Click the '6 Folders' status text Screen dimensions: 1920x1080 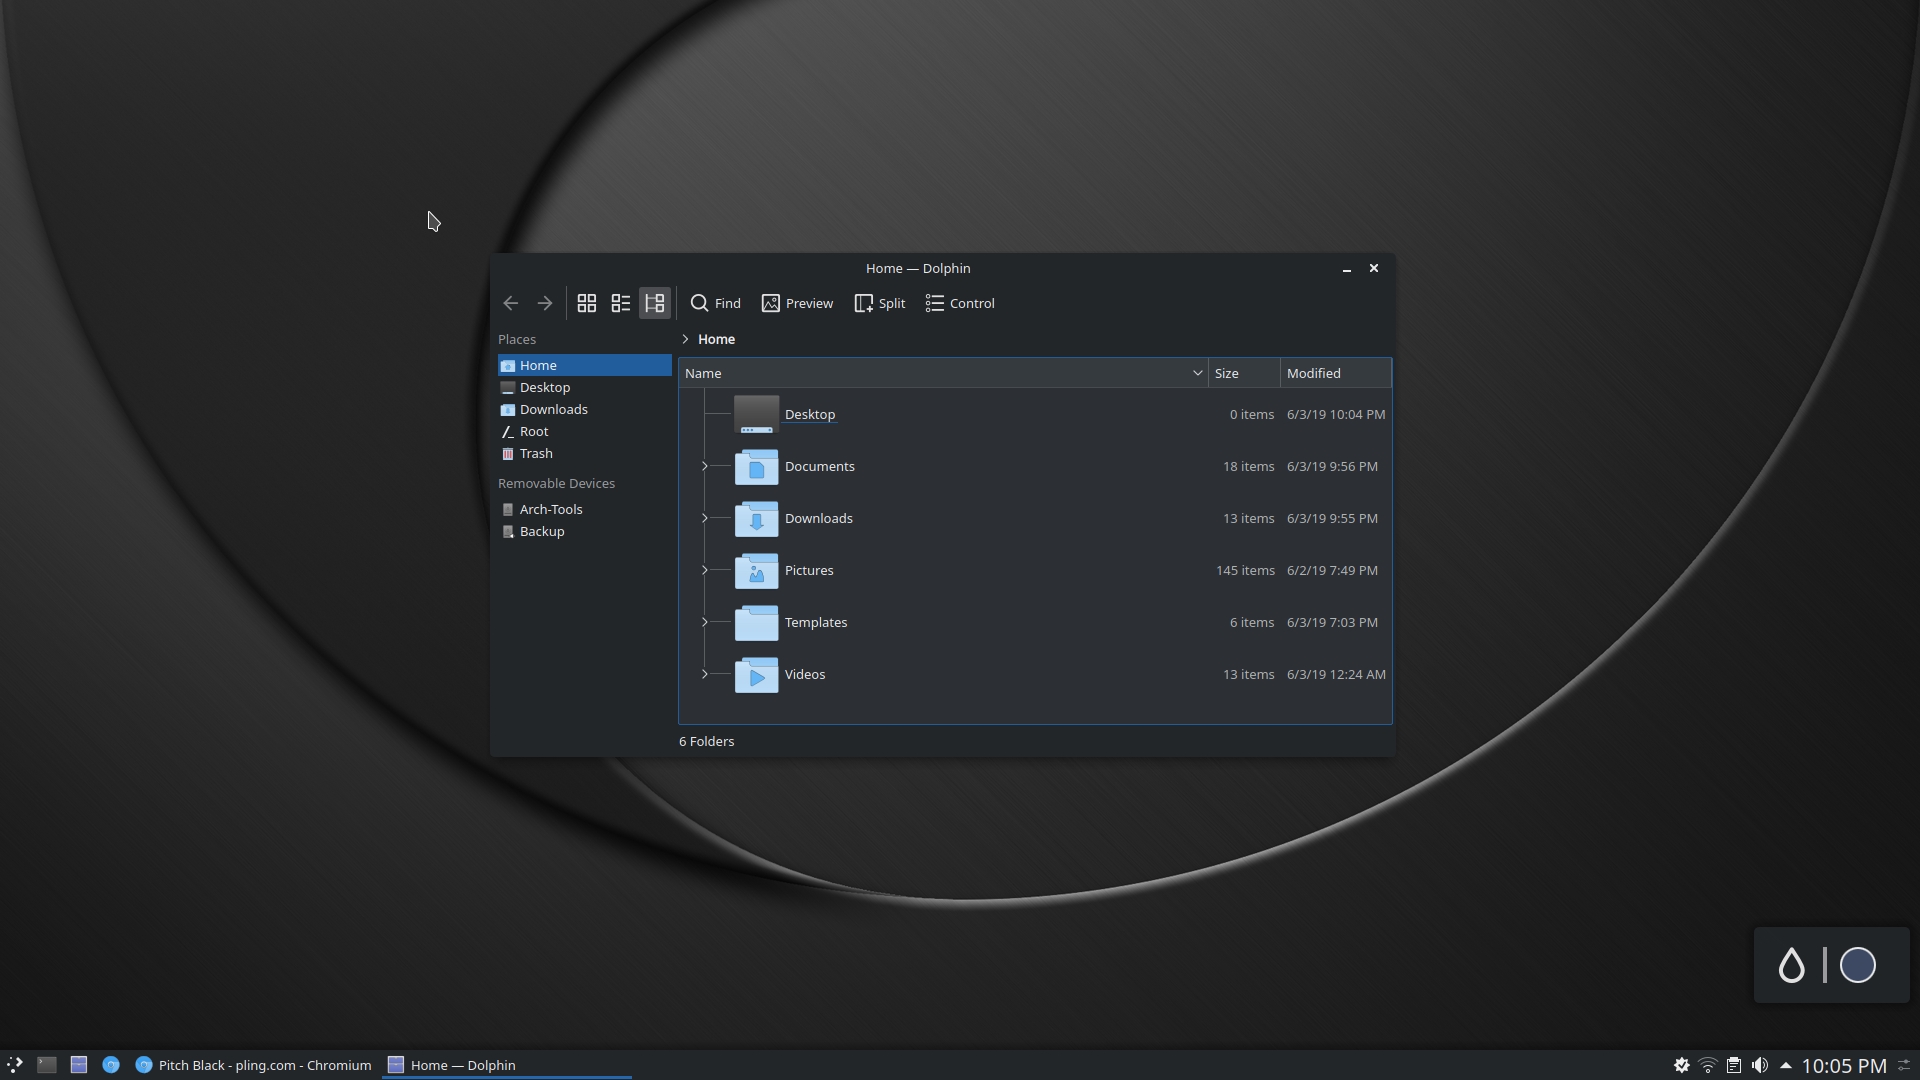coord(707,741)
